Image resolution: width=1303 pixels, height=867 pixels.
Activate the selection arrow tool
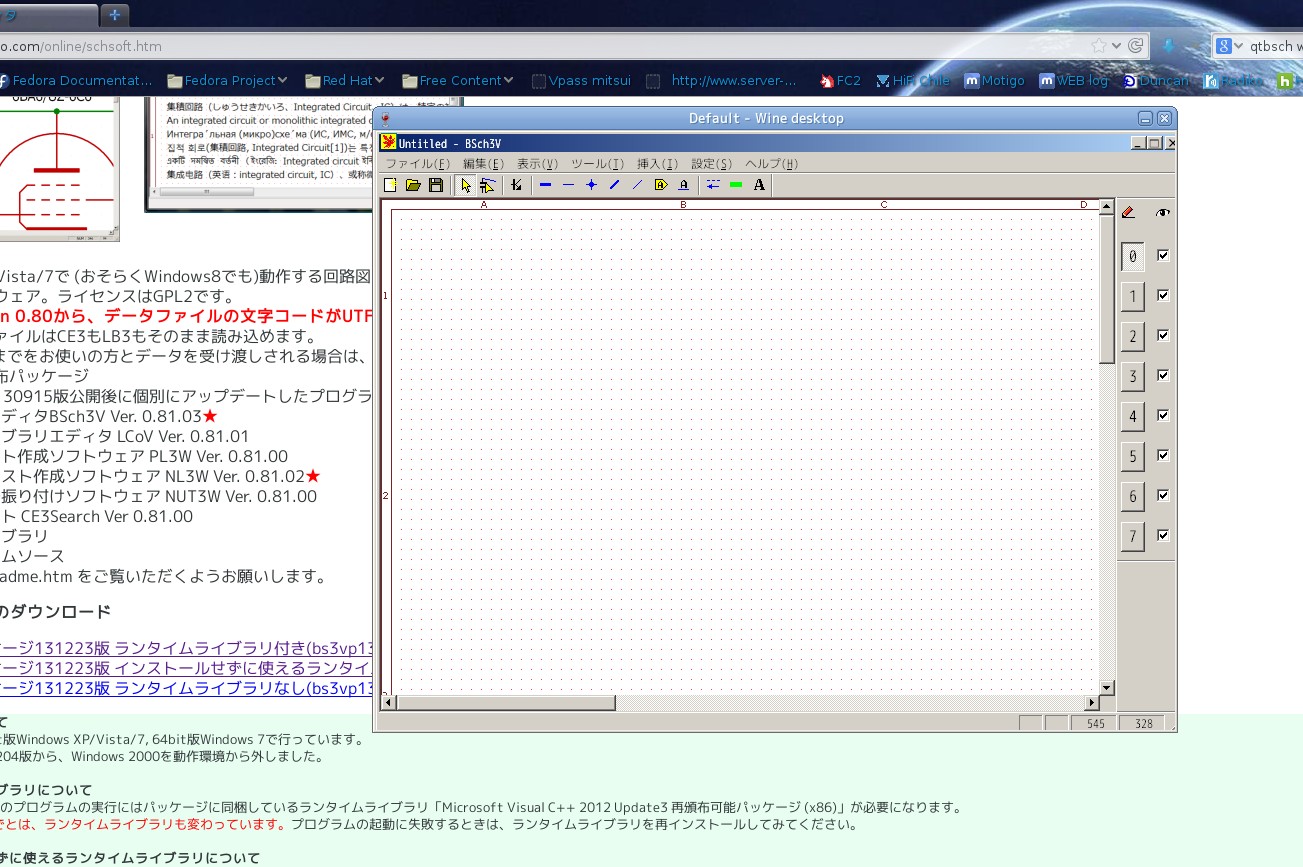(465, 185)
